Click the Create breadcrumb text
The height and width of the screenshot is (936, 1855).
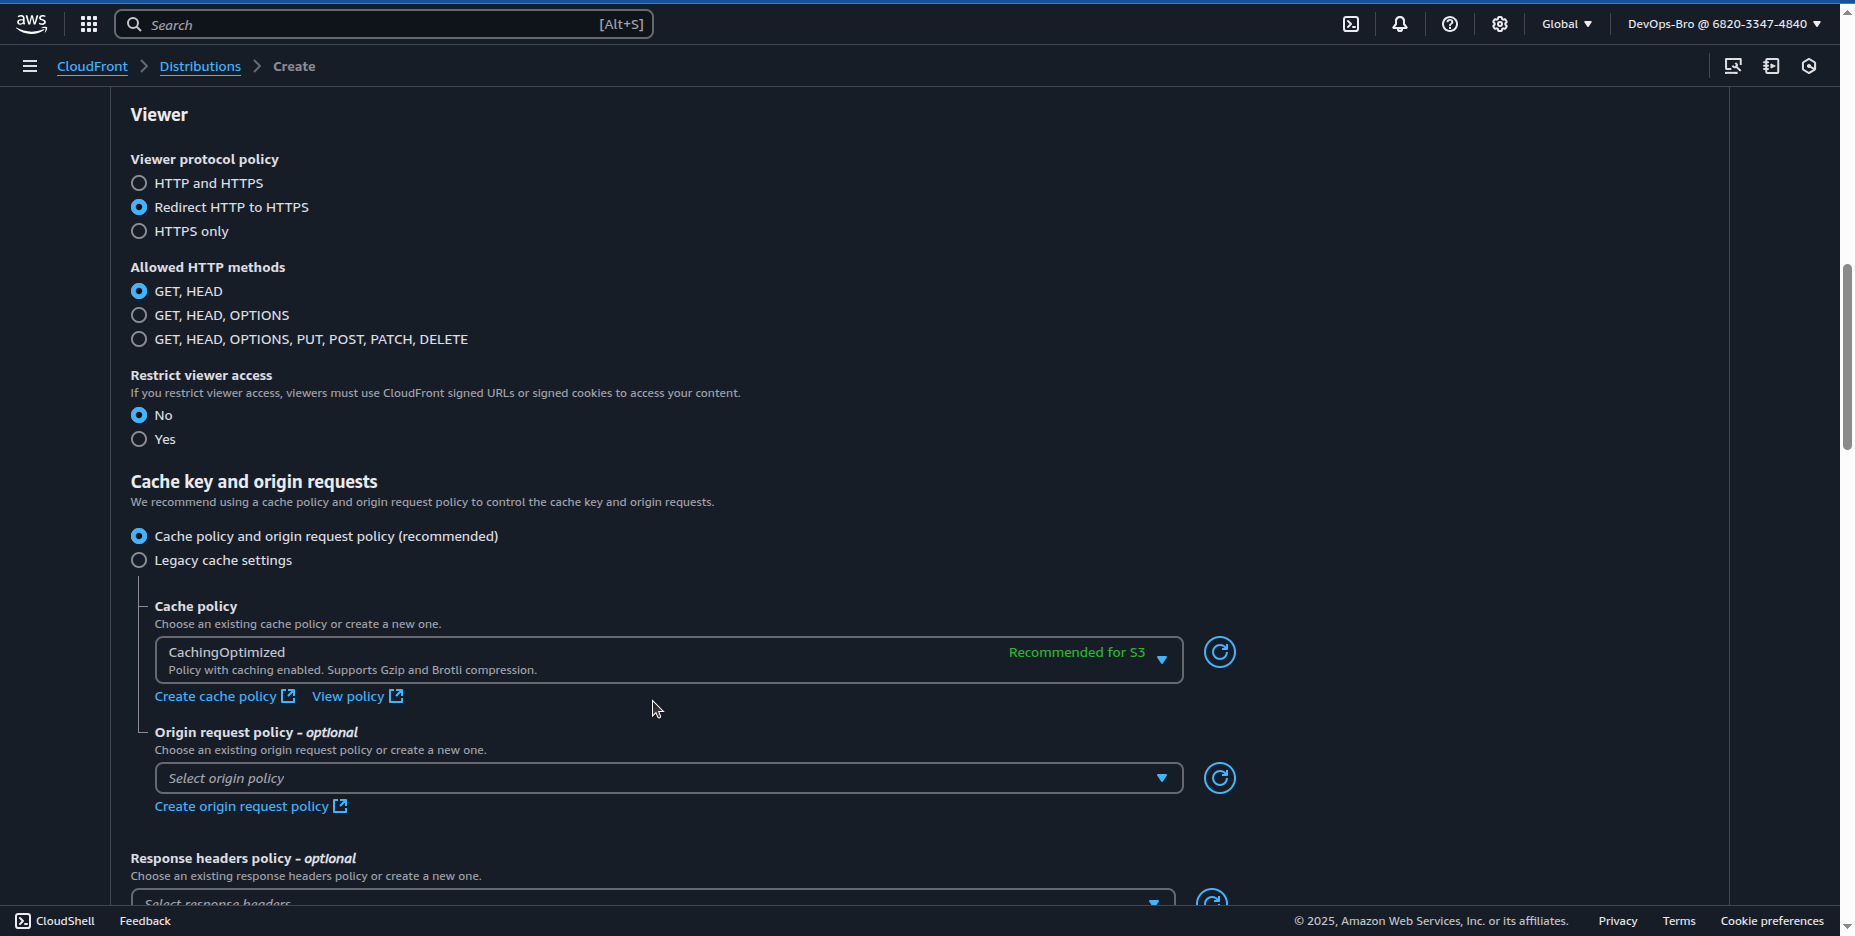pyautogui.click(x=294, y=66)
